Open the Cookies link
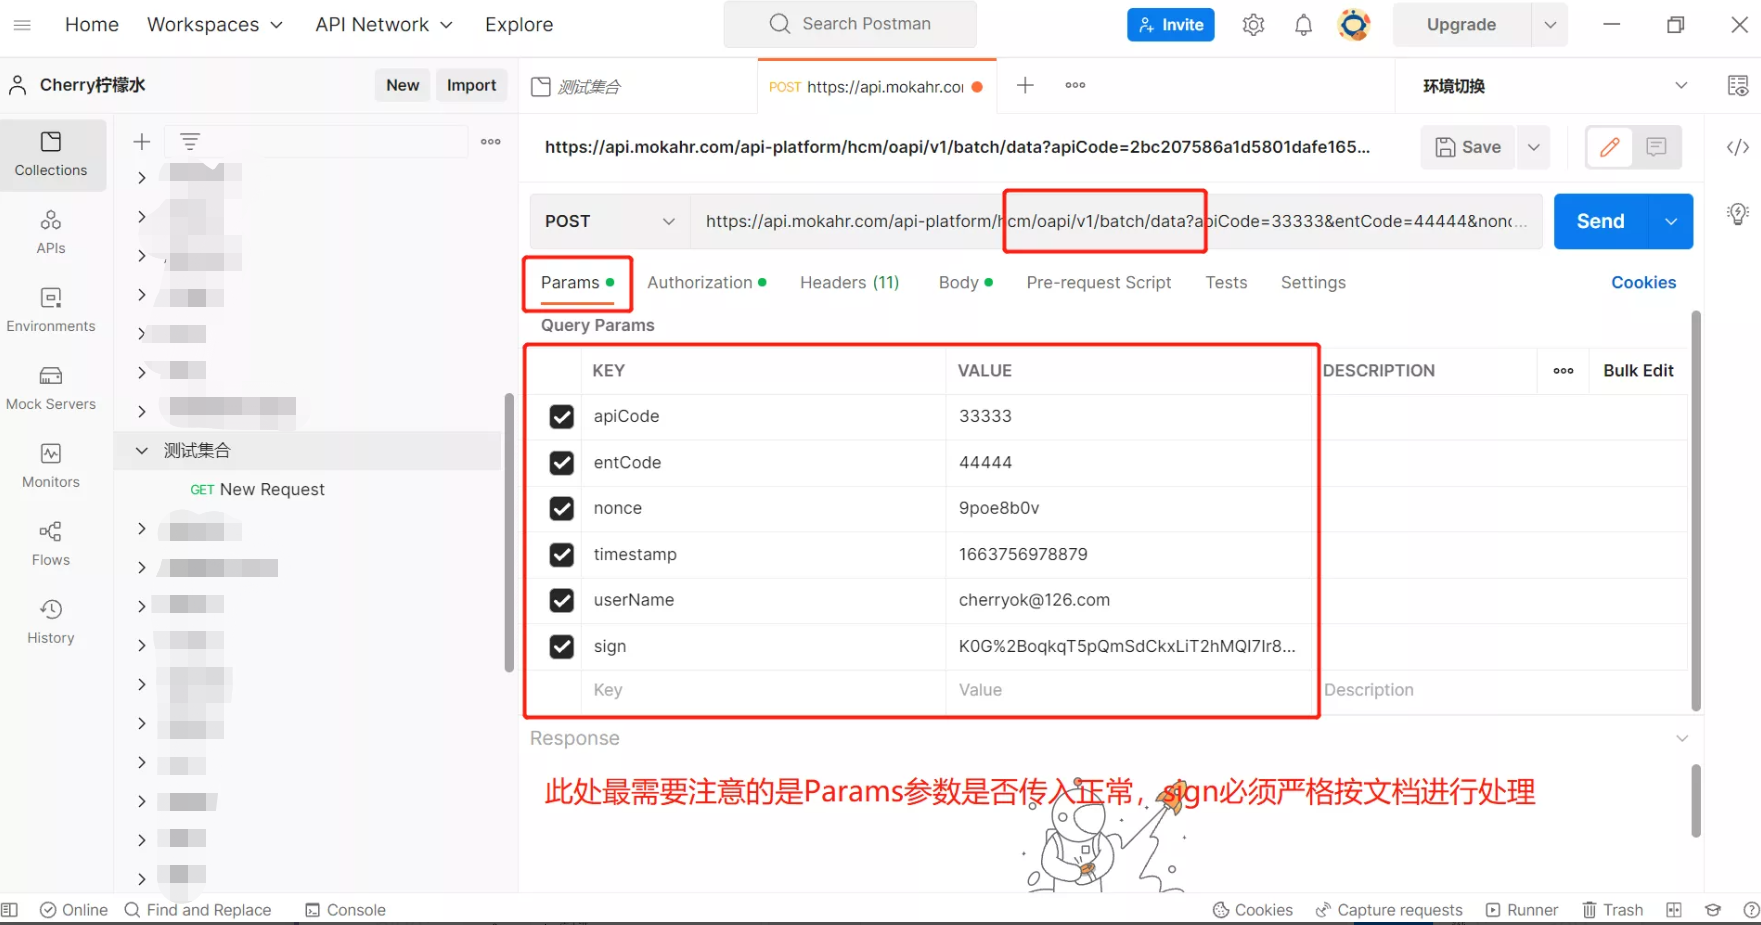The image size is (1761, 925). (x=1643, y=283)
